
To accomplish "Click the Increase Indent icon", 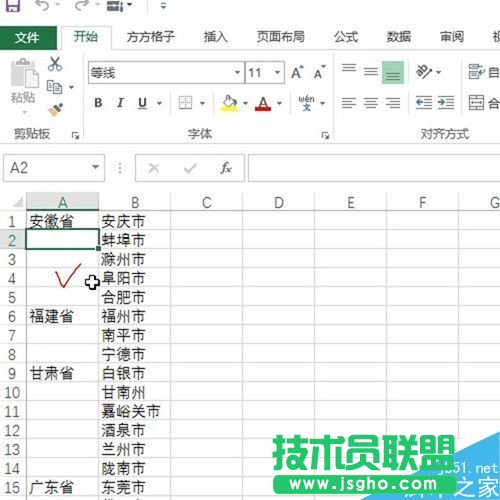I will tap(446, 103).
